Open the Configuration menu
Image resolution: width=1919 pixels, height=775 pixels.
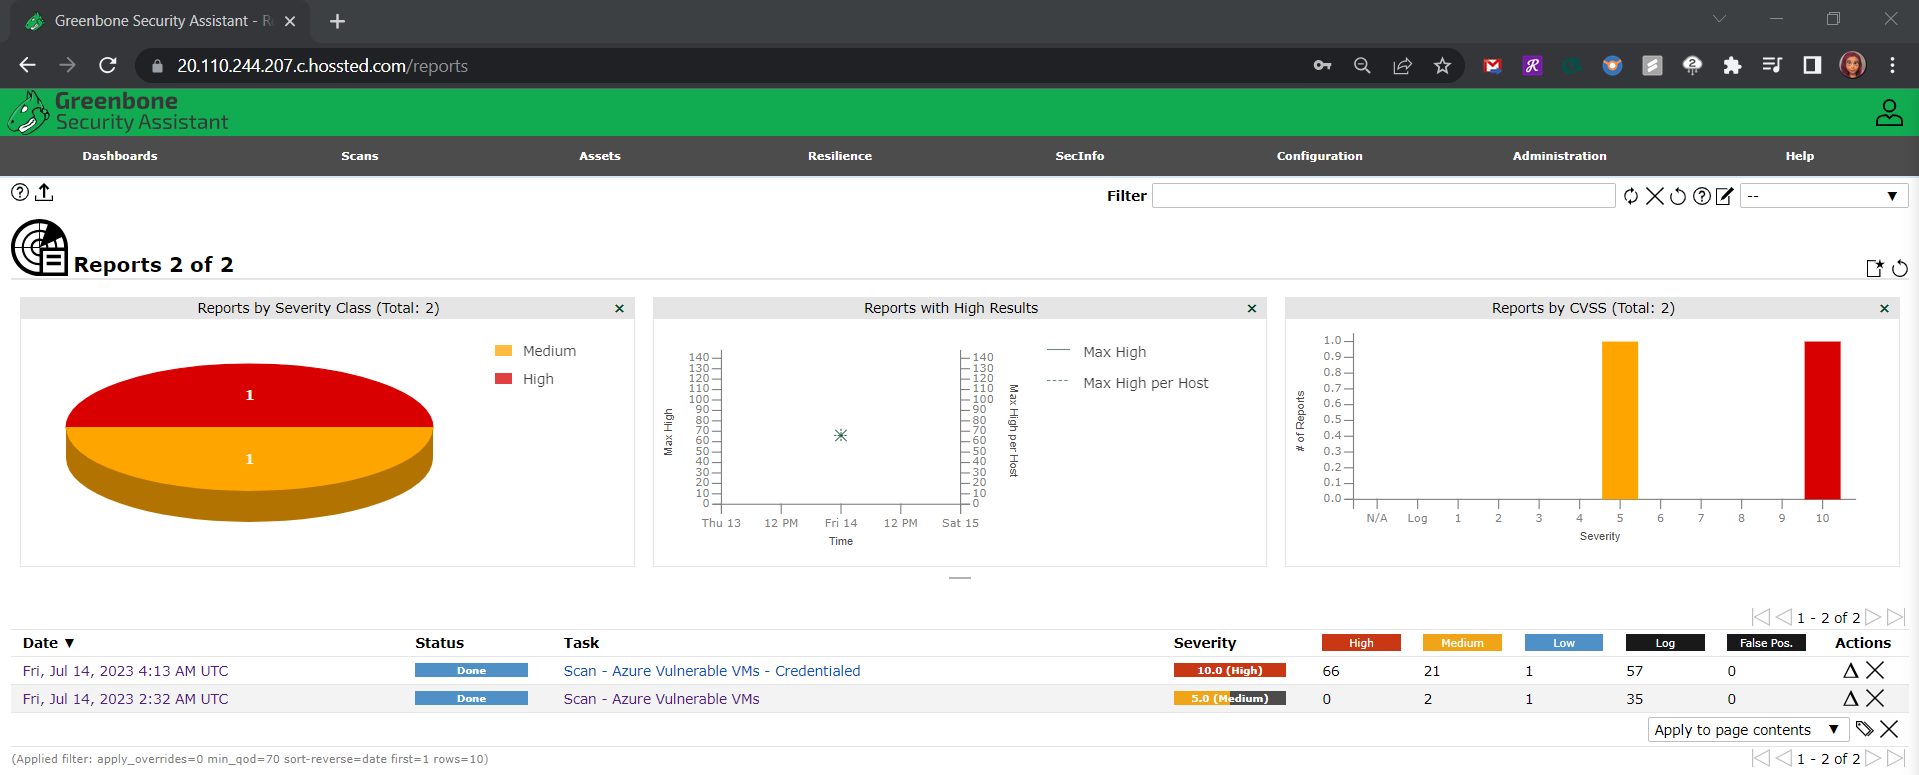1319,156
